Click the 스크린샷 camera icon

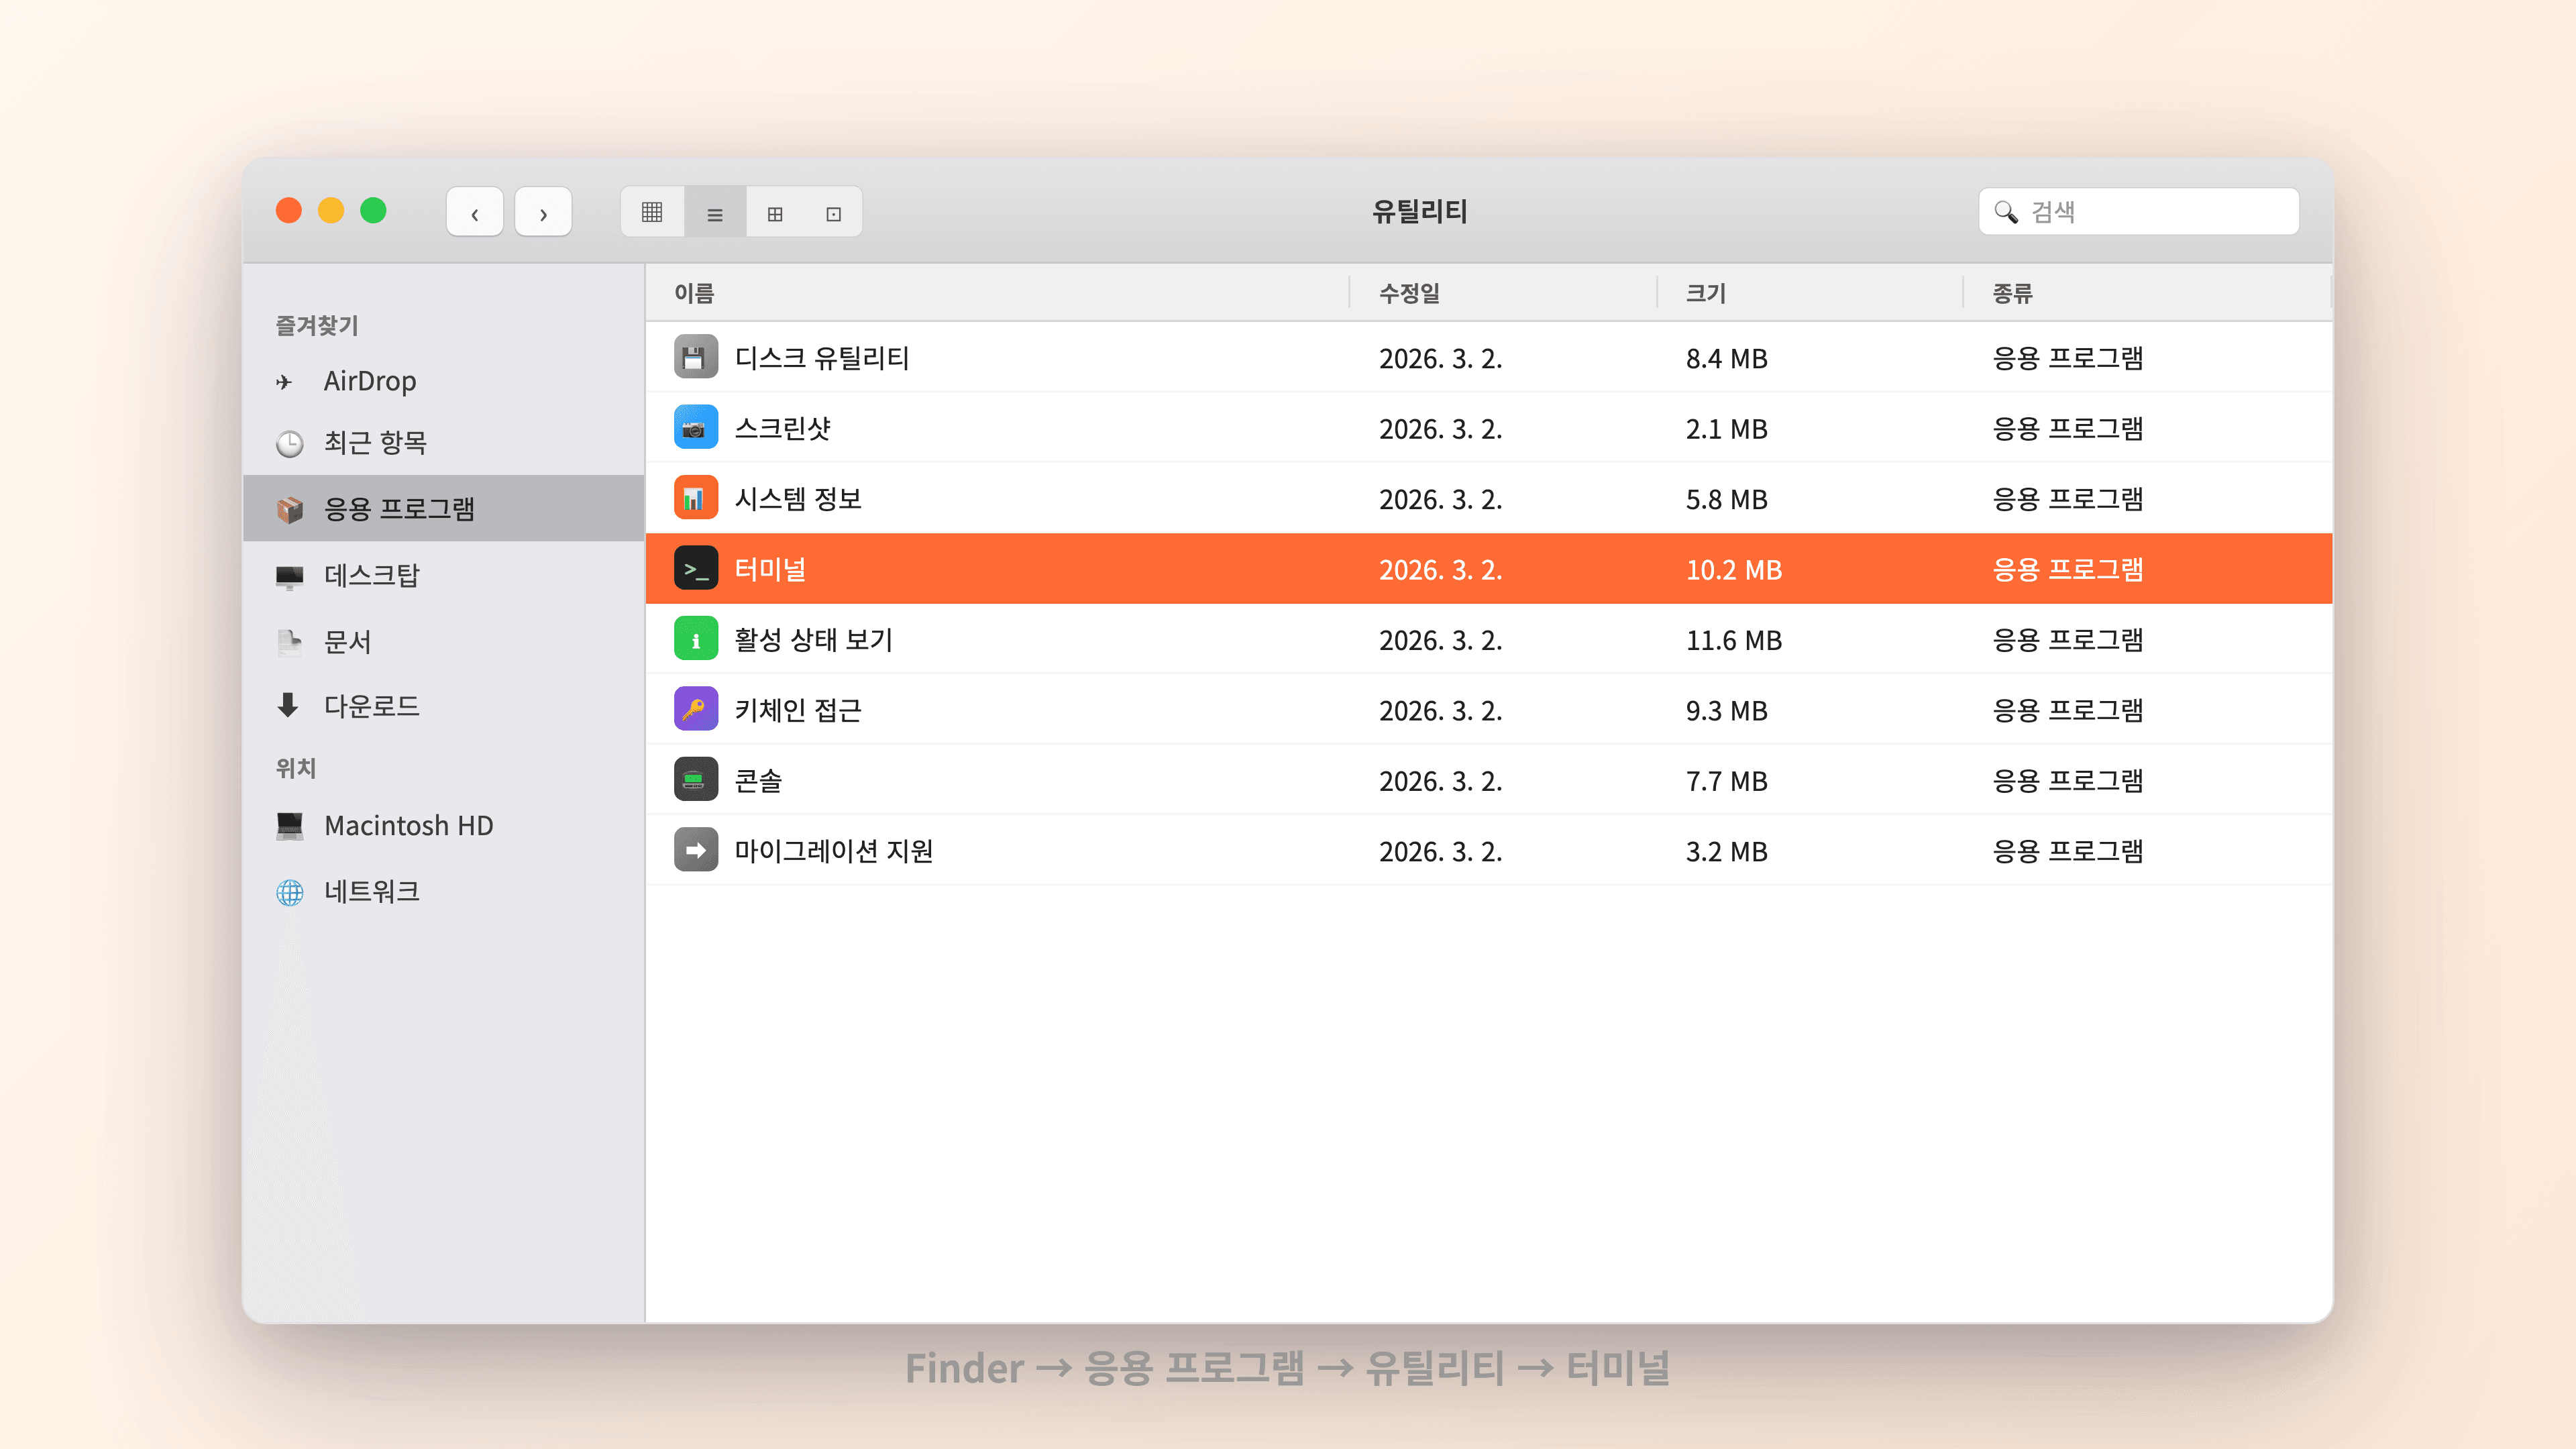(x=696, y=428)
